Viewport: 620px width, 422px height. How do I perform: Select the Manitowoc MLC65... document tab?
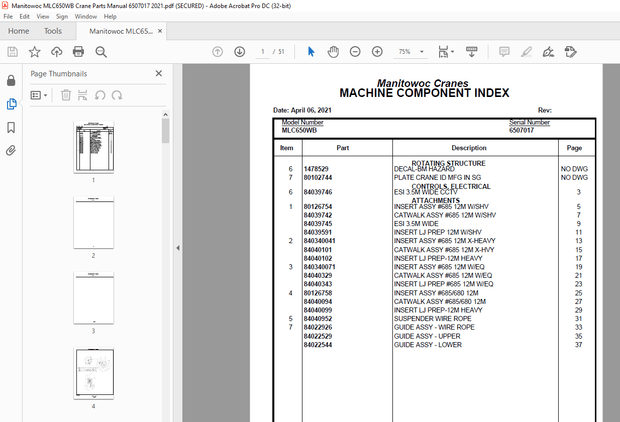[121, 31]
